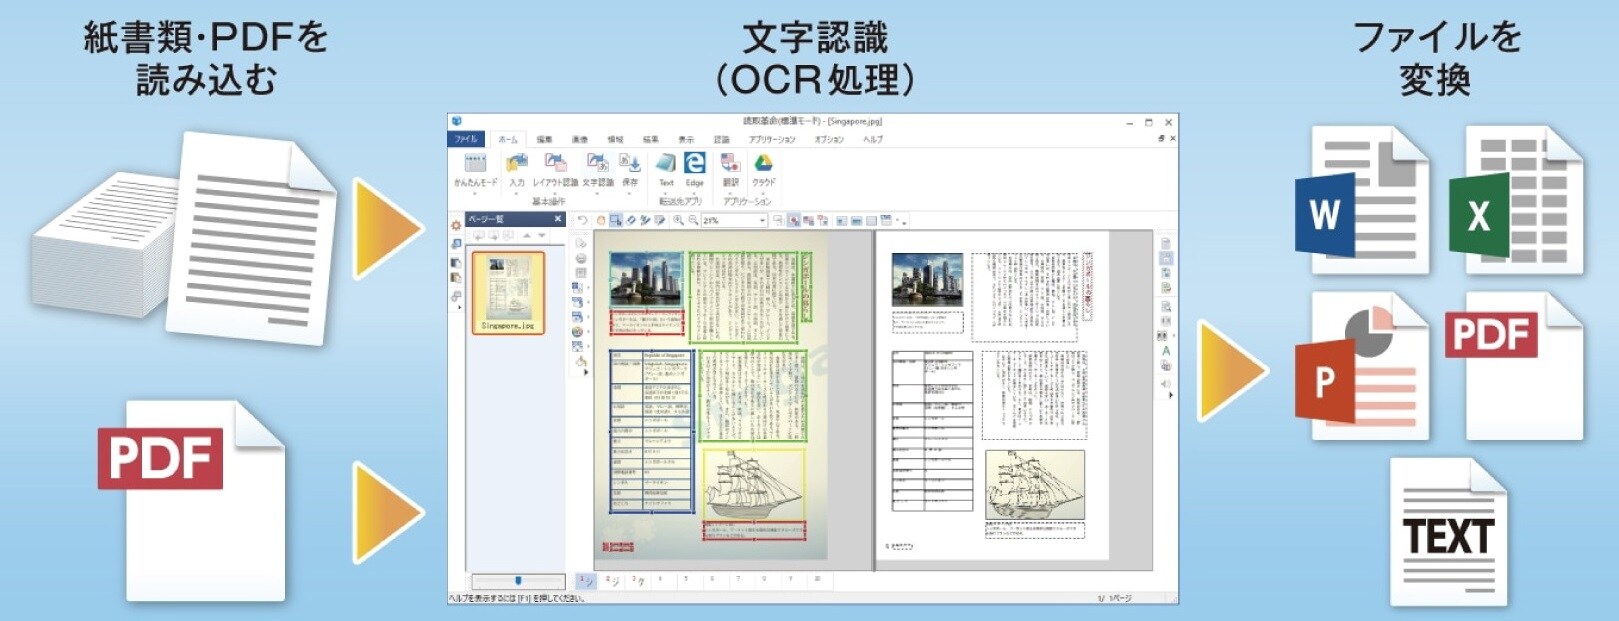The height and width of the screenshot is (621, 1619).
Task: Click the 保存 save icon
Action: pos(630,163)
